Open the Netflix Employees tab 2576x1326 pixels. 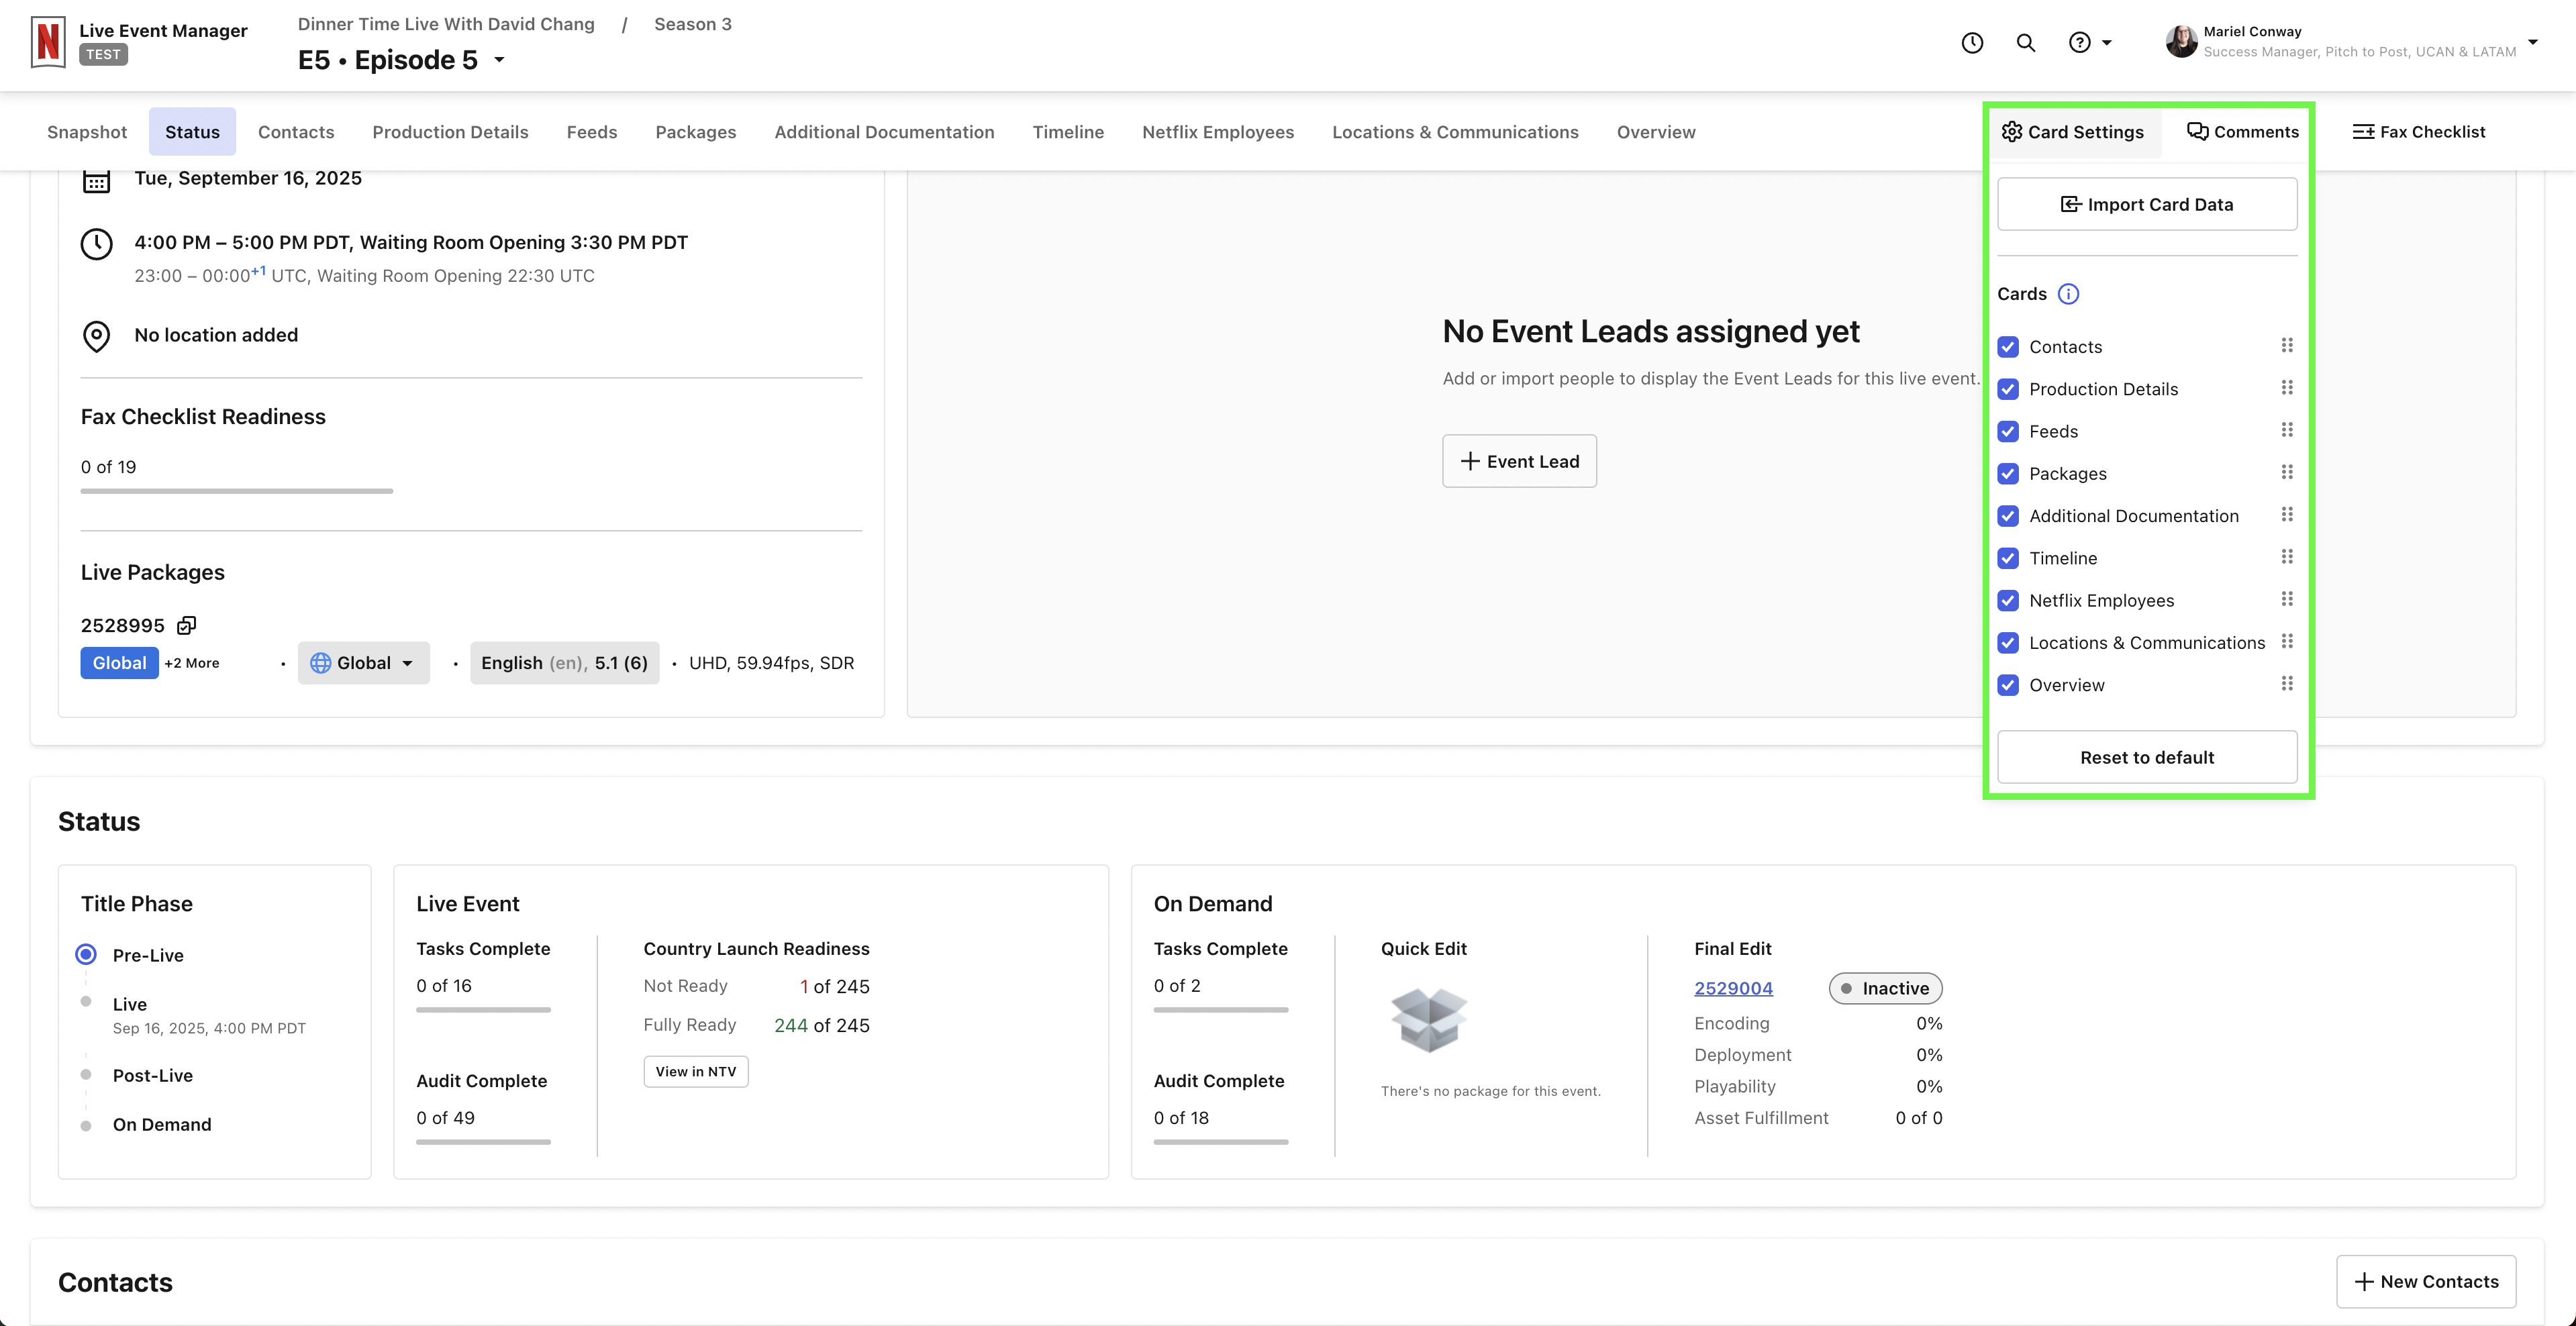tap(1218, 132)
